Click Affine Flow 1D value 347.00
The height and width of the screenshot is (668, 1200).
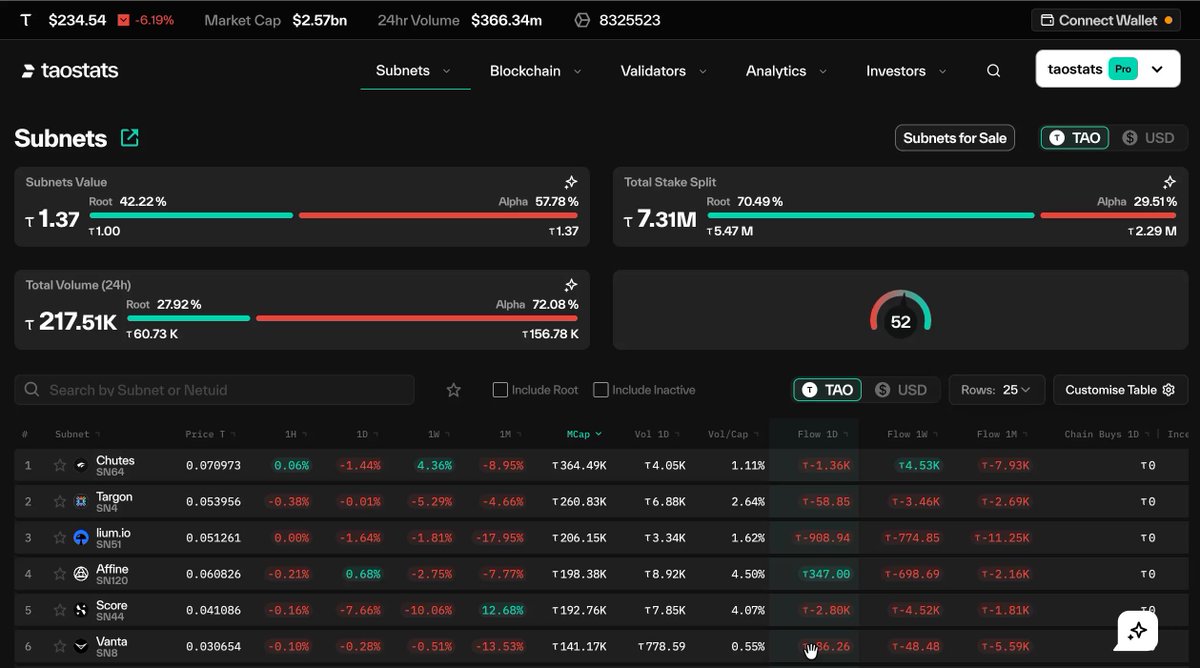[x=826, y=574]
